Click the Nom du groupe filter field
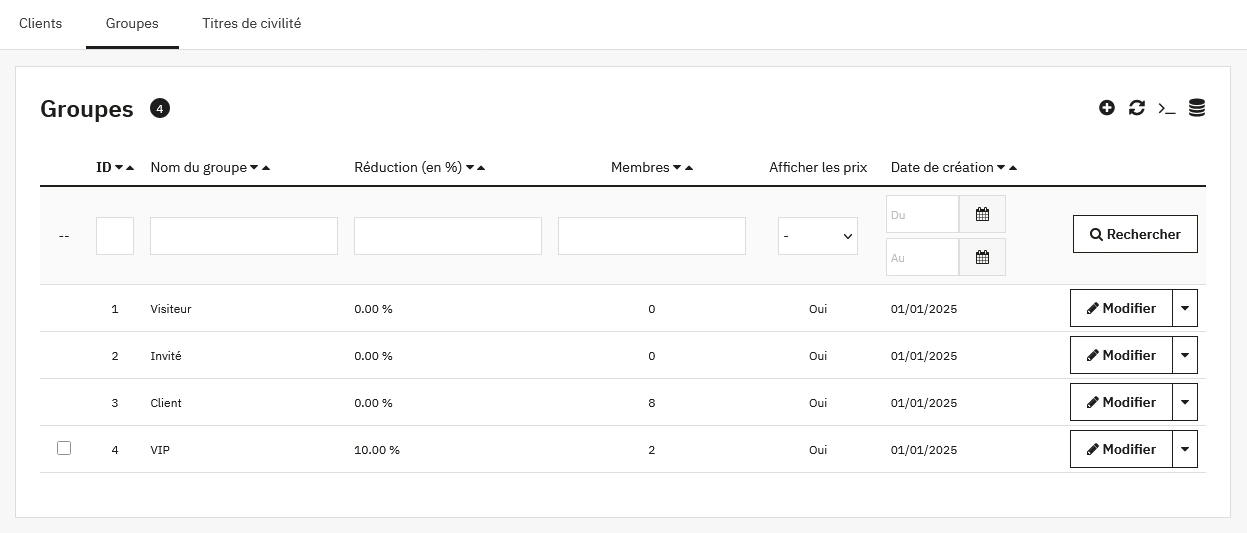Viewport: 1247px width, 533px height. (x=244, y=236)
